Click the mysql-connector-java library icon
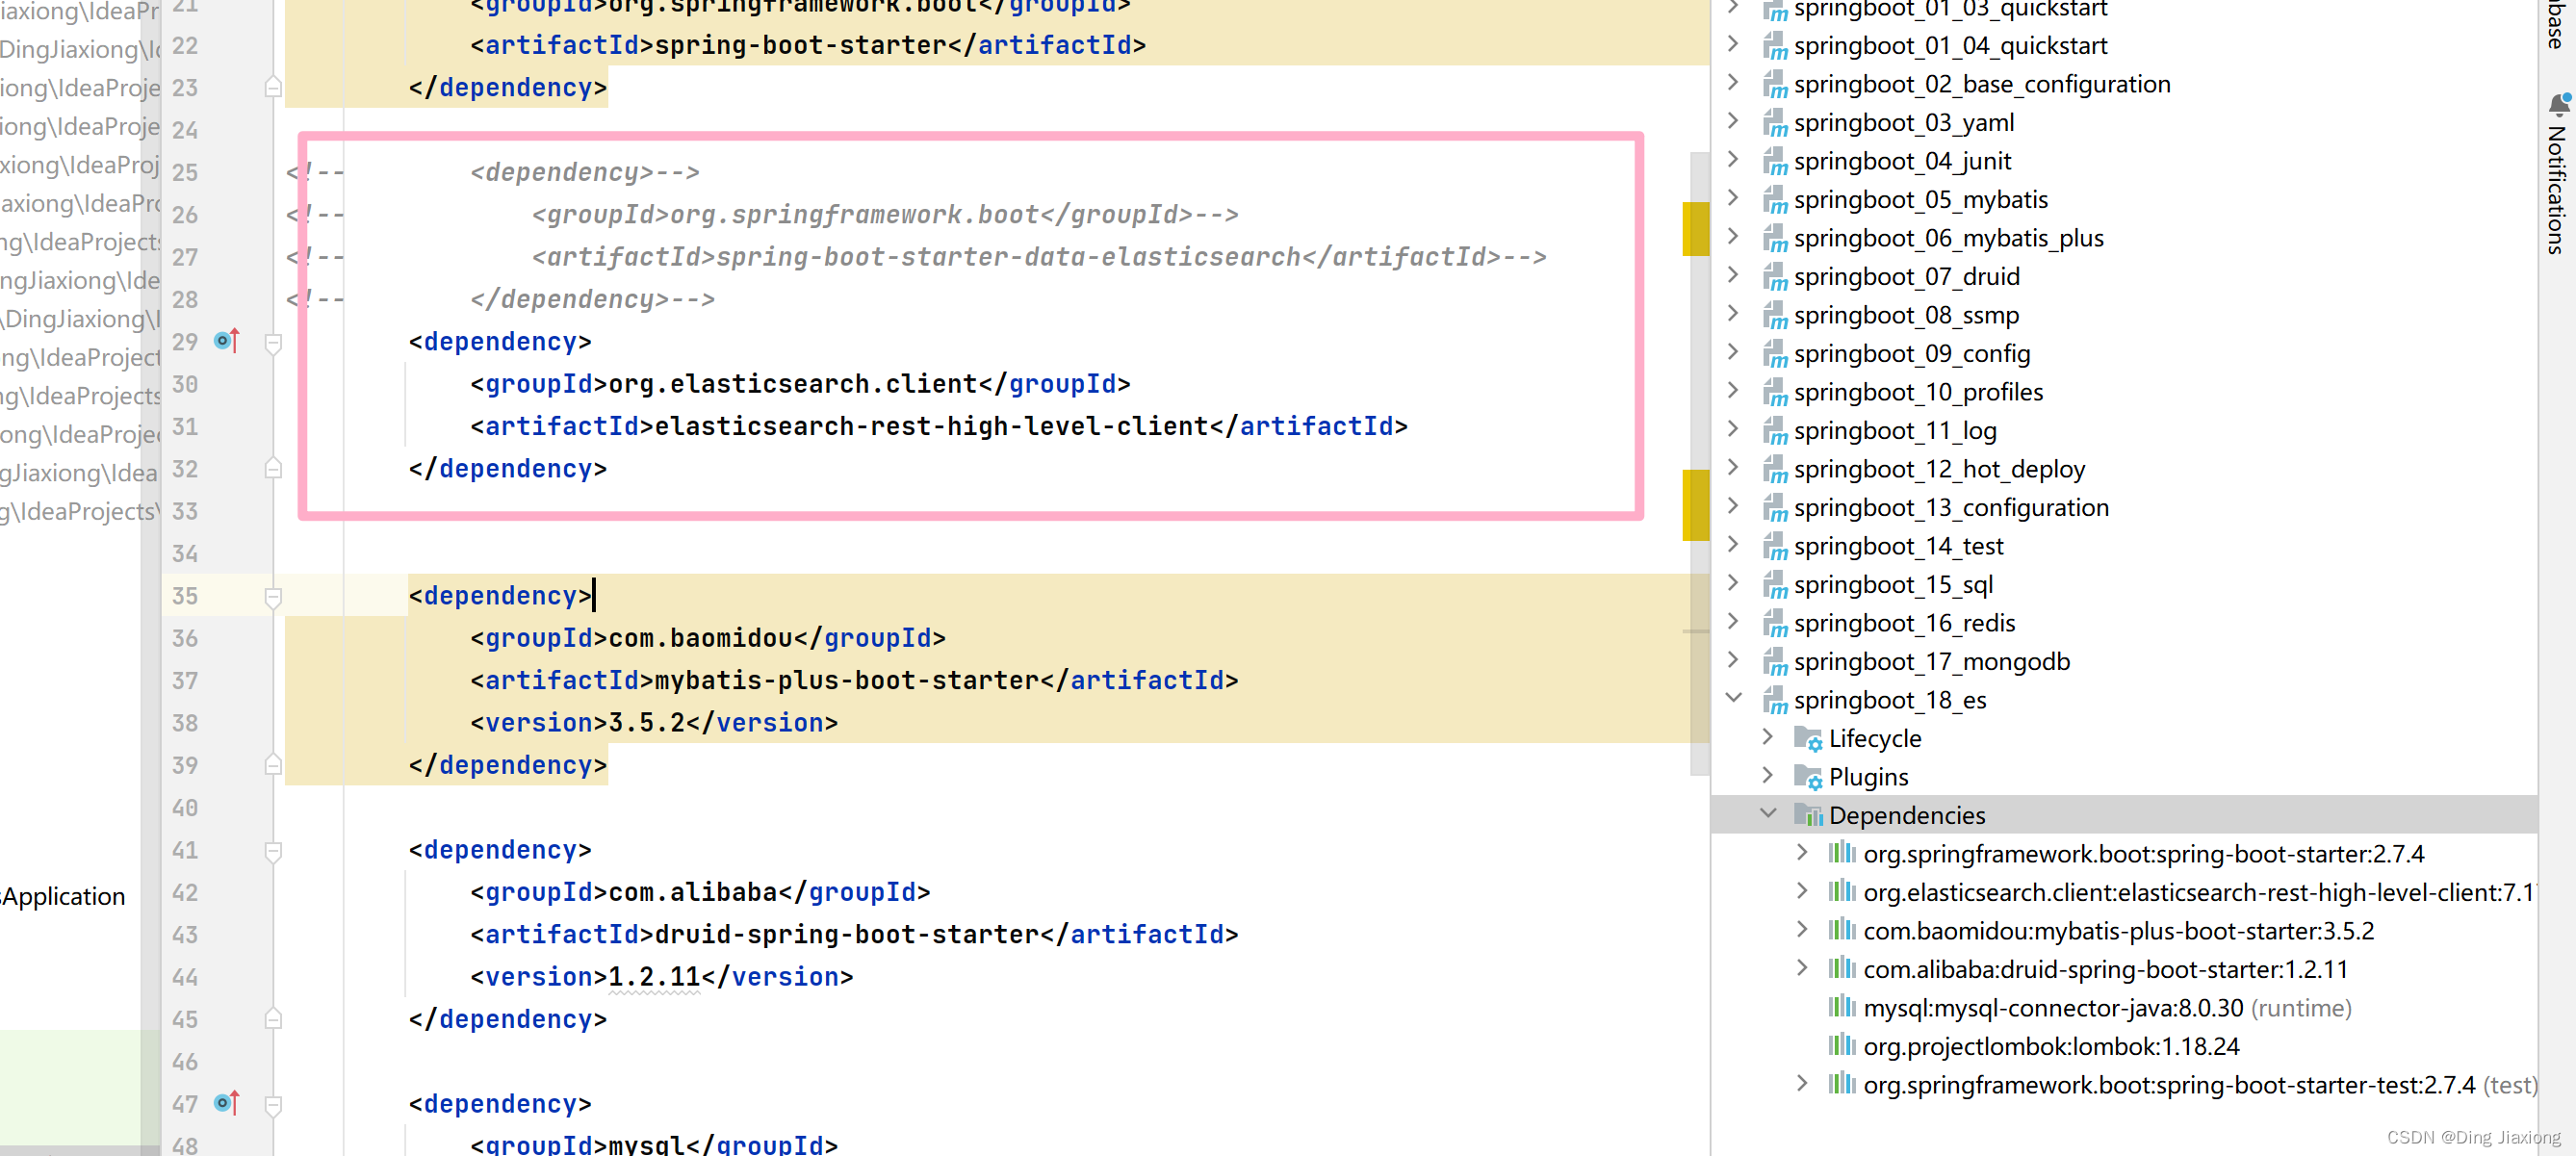The image size is (2576, 1156). (x=1842, y=1006)
